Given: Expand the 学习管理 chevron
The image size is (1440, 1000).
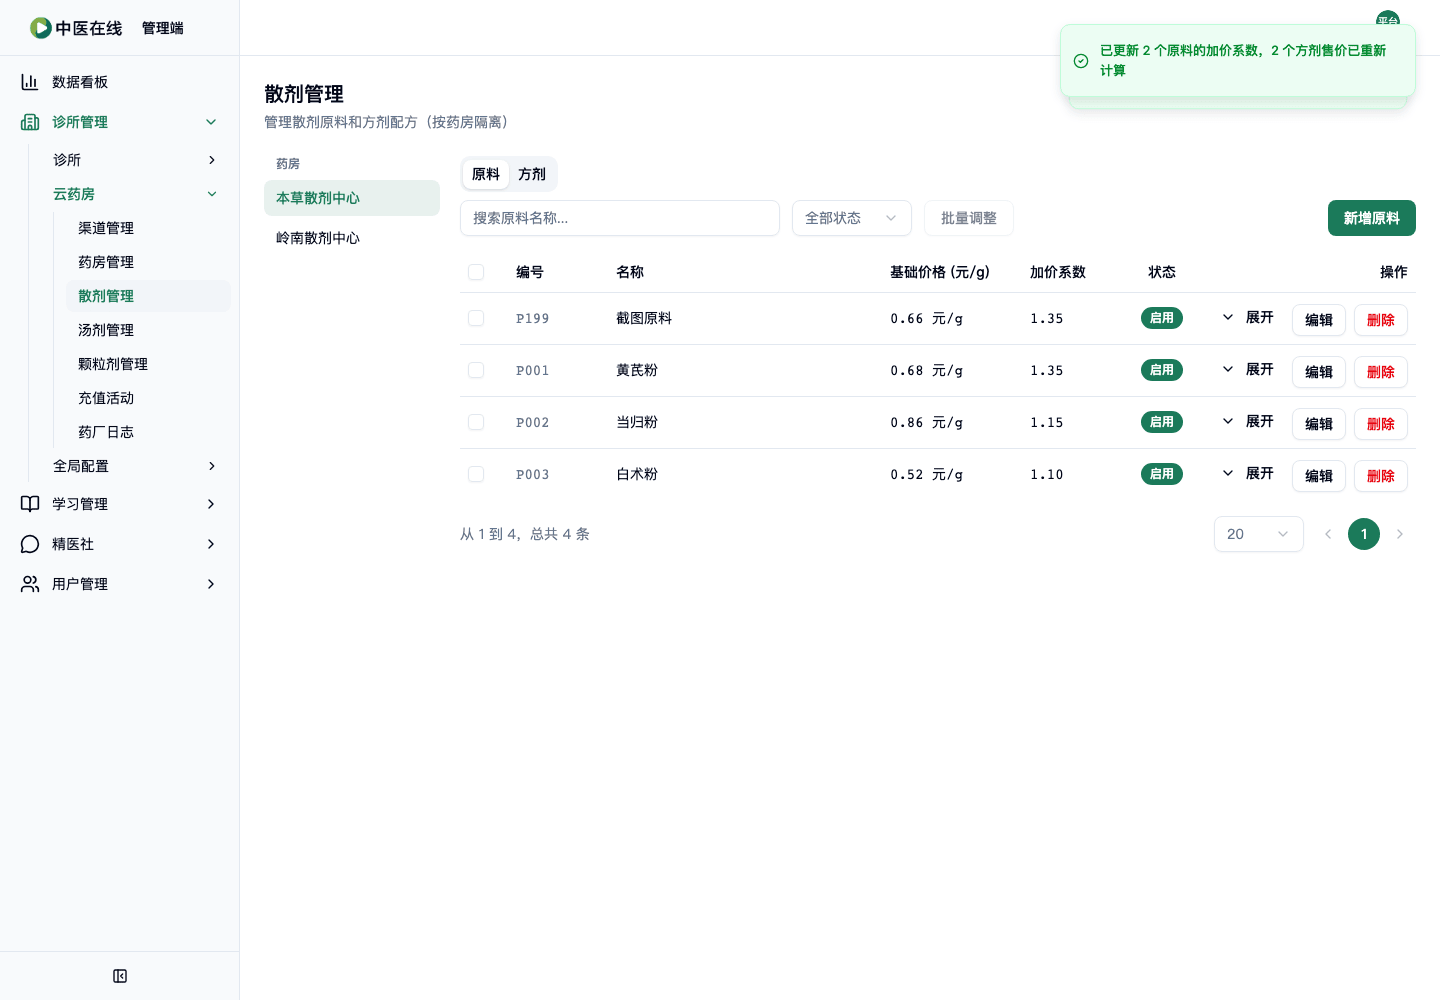Looking at the screenshot, I should click(211, 504).
